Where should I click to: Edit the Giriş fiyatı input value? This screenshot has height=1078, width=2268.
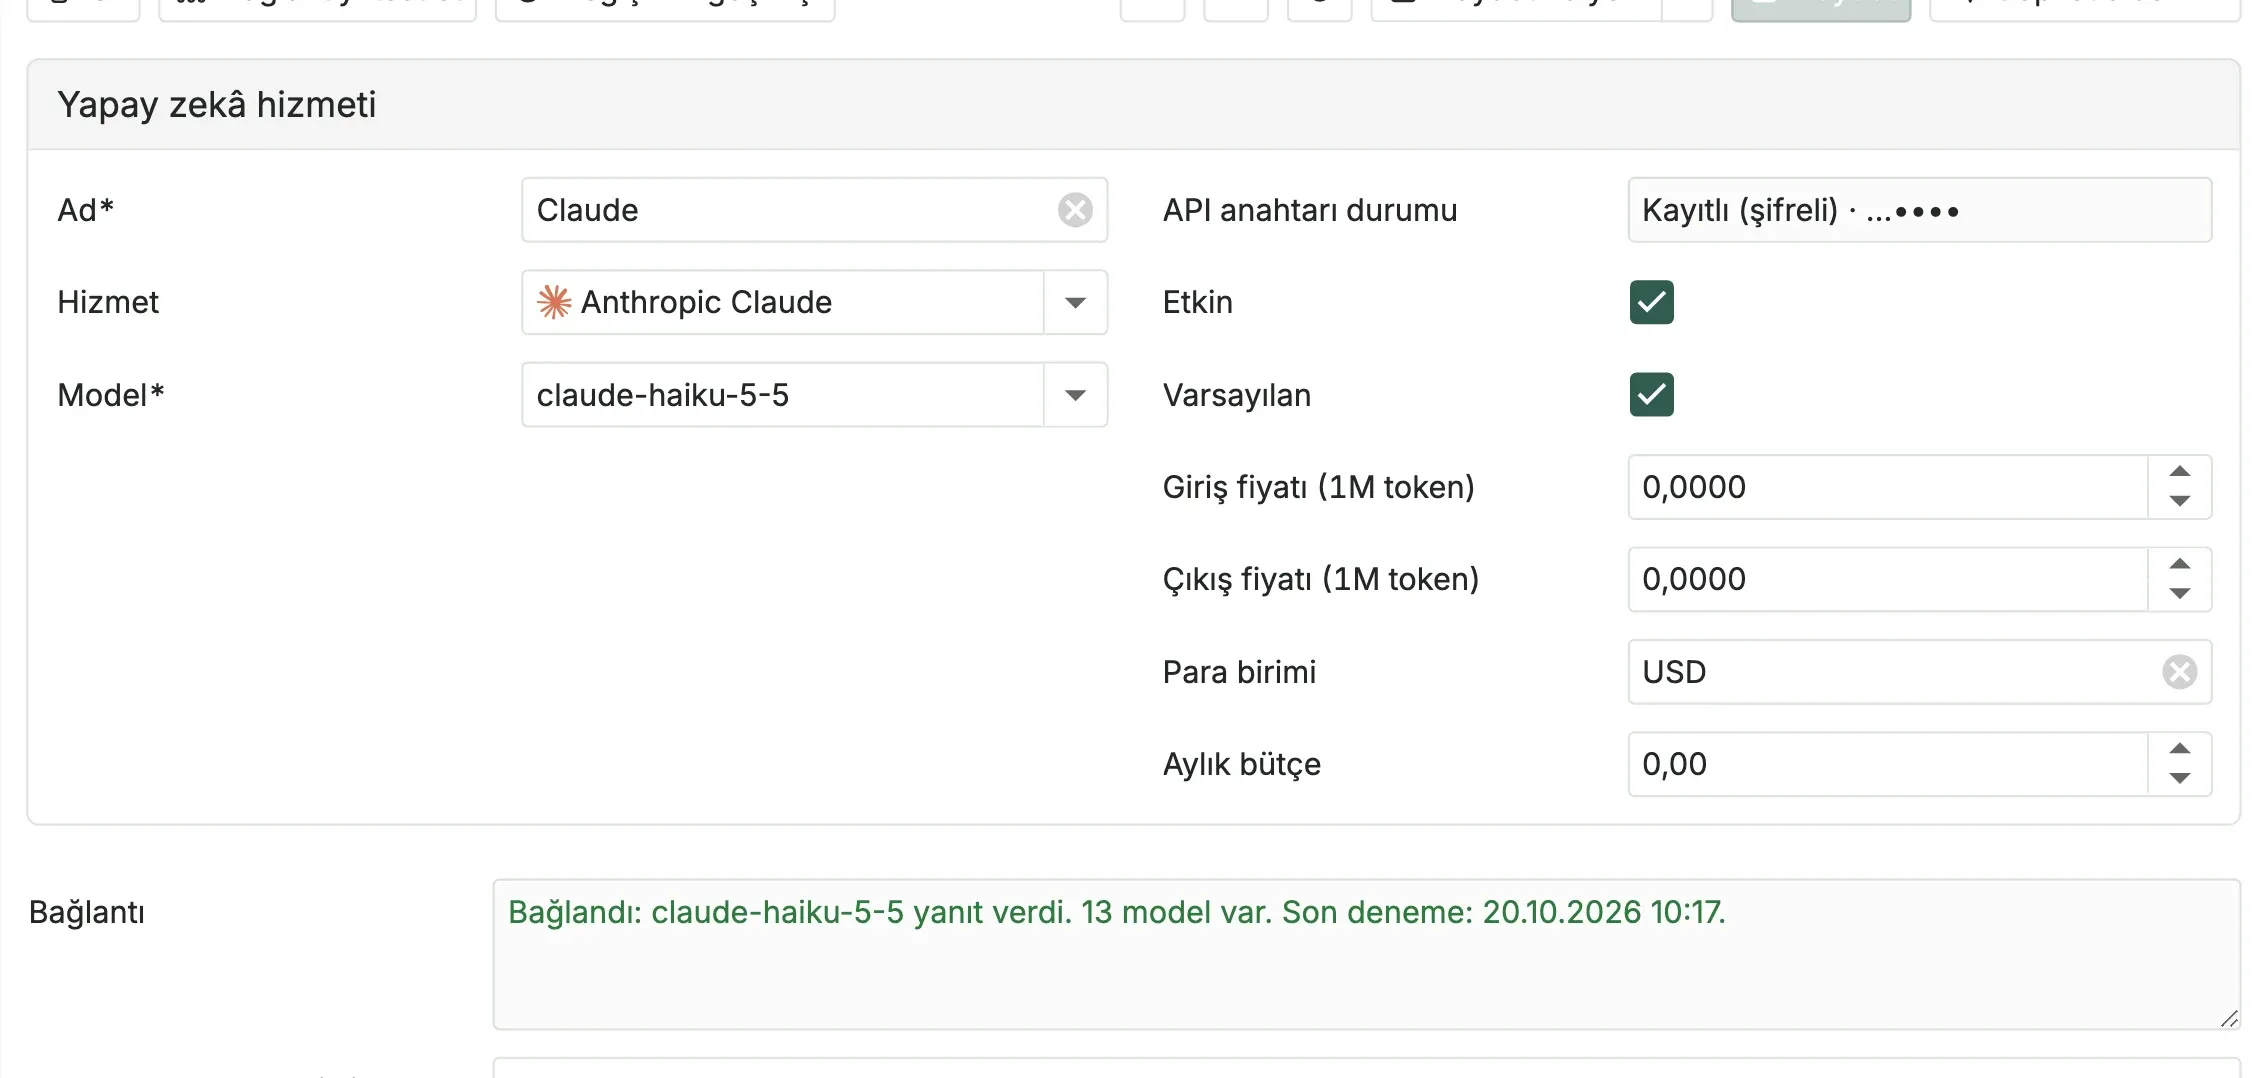pos(1888,487)
